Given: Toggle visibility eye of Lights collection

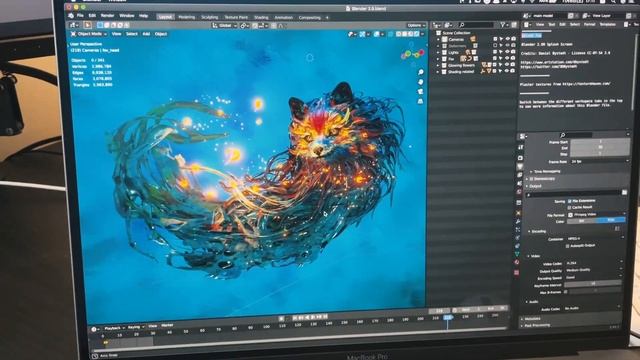Looking at the screenshot, I should pyautogui.click(x=507, y=52).
